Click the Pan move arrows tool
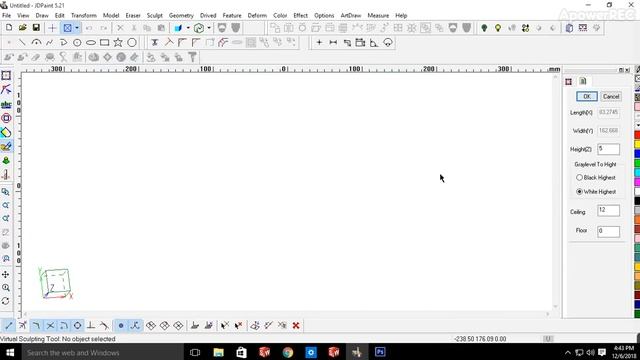This screenshot has width=640, height=360. click(x=6, y=274)
